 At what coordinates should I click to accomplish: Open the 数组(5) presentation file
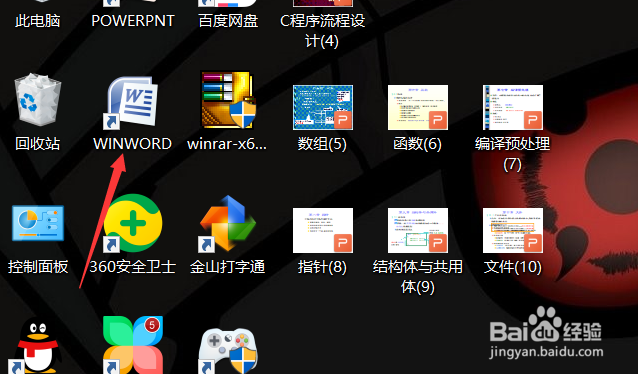tap(323, 107)
